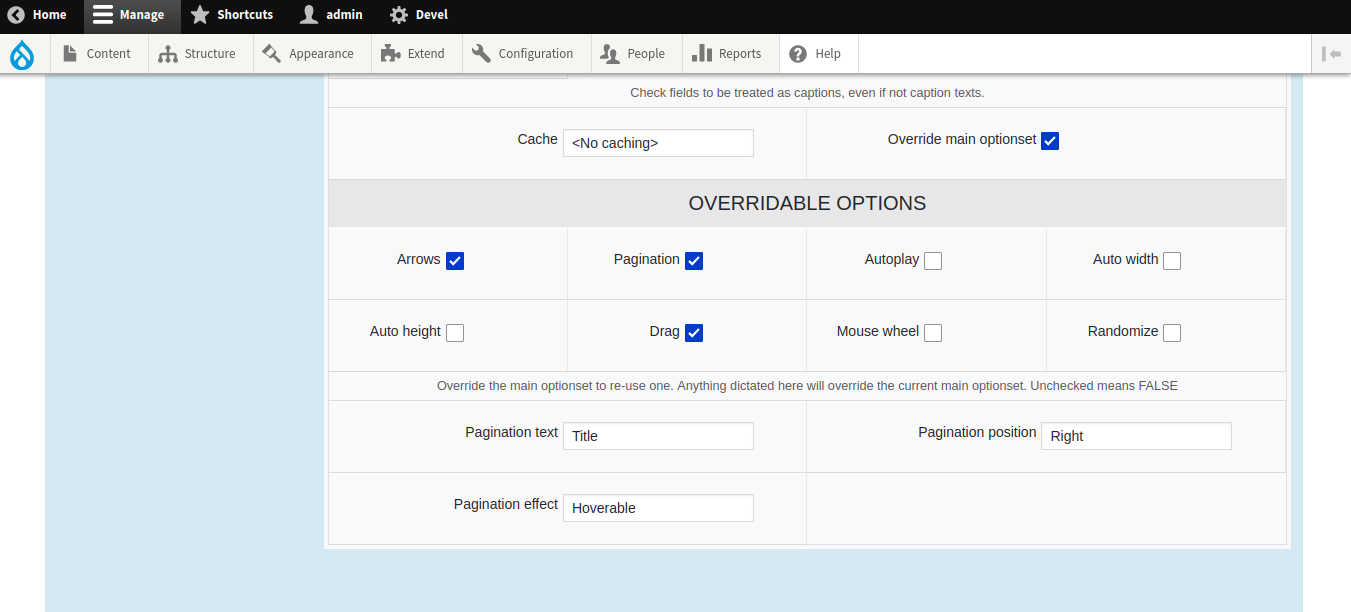The width and height of the screenshot is (1351, 612).
Task: Open the Pagination effect dropdown
Action: pyautogui.click(x=658, y=508)
